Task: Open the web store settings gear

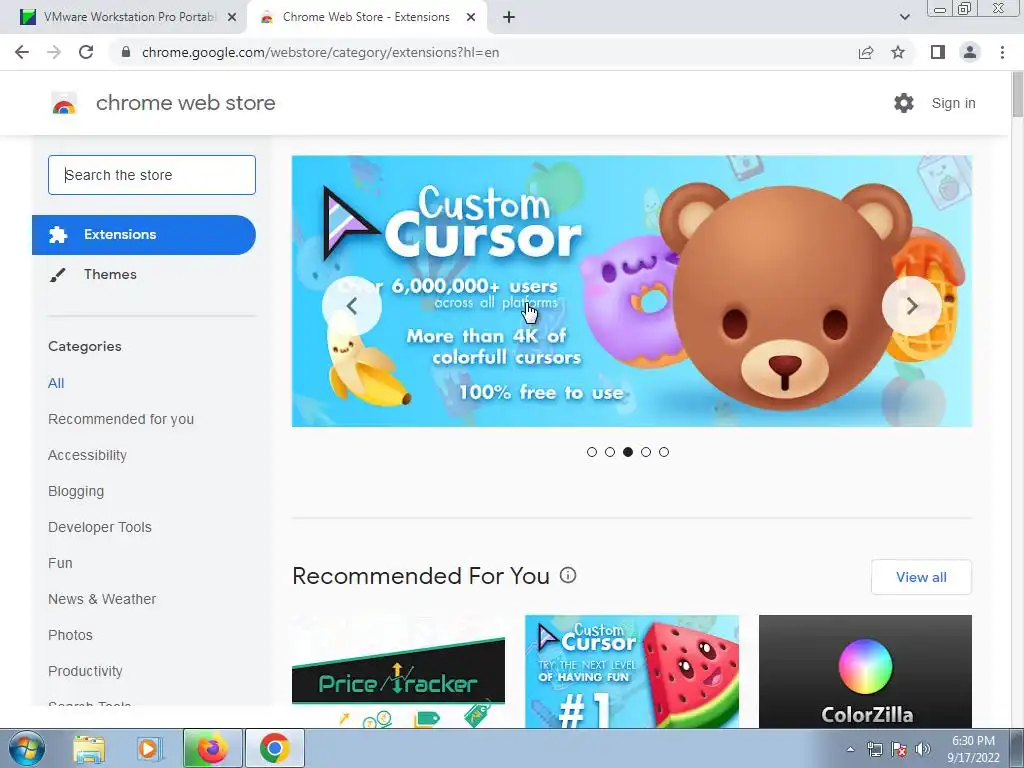Action: 904,103
